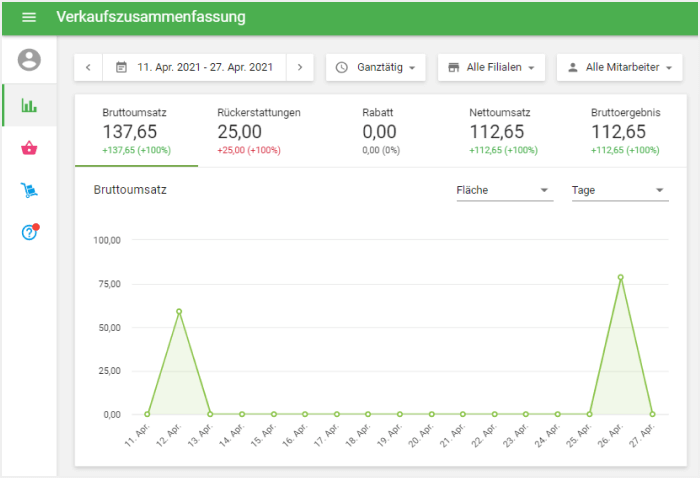Expand the Alle Mitarbeiter dropdown
This screenshot has height=478, width=700.
(619, 67)
